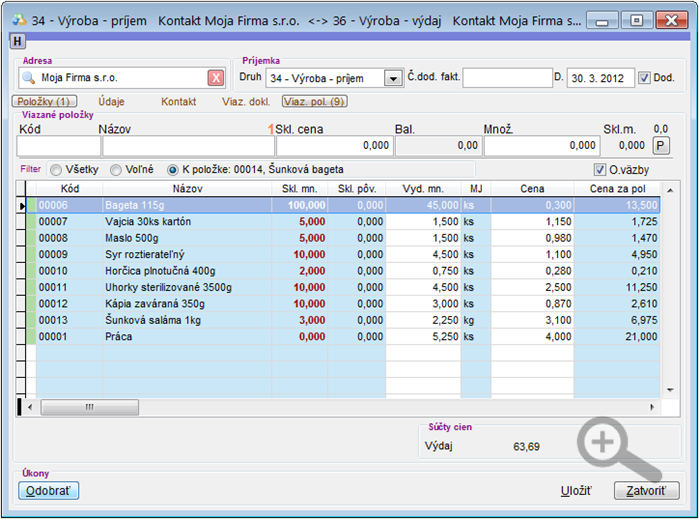Viewport: 699px width, 519px height.
Task: Switch to the Údaje tab
Action: [x=111, y=102]
